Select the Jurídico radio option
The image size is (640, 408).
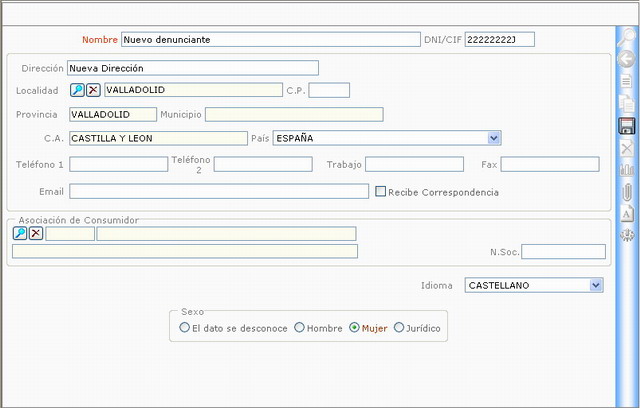pyautogui.click(x=400, y=327)
